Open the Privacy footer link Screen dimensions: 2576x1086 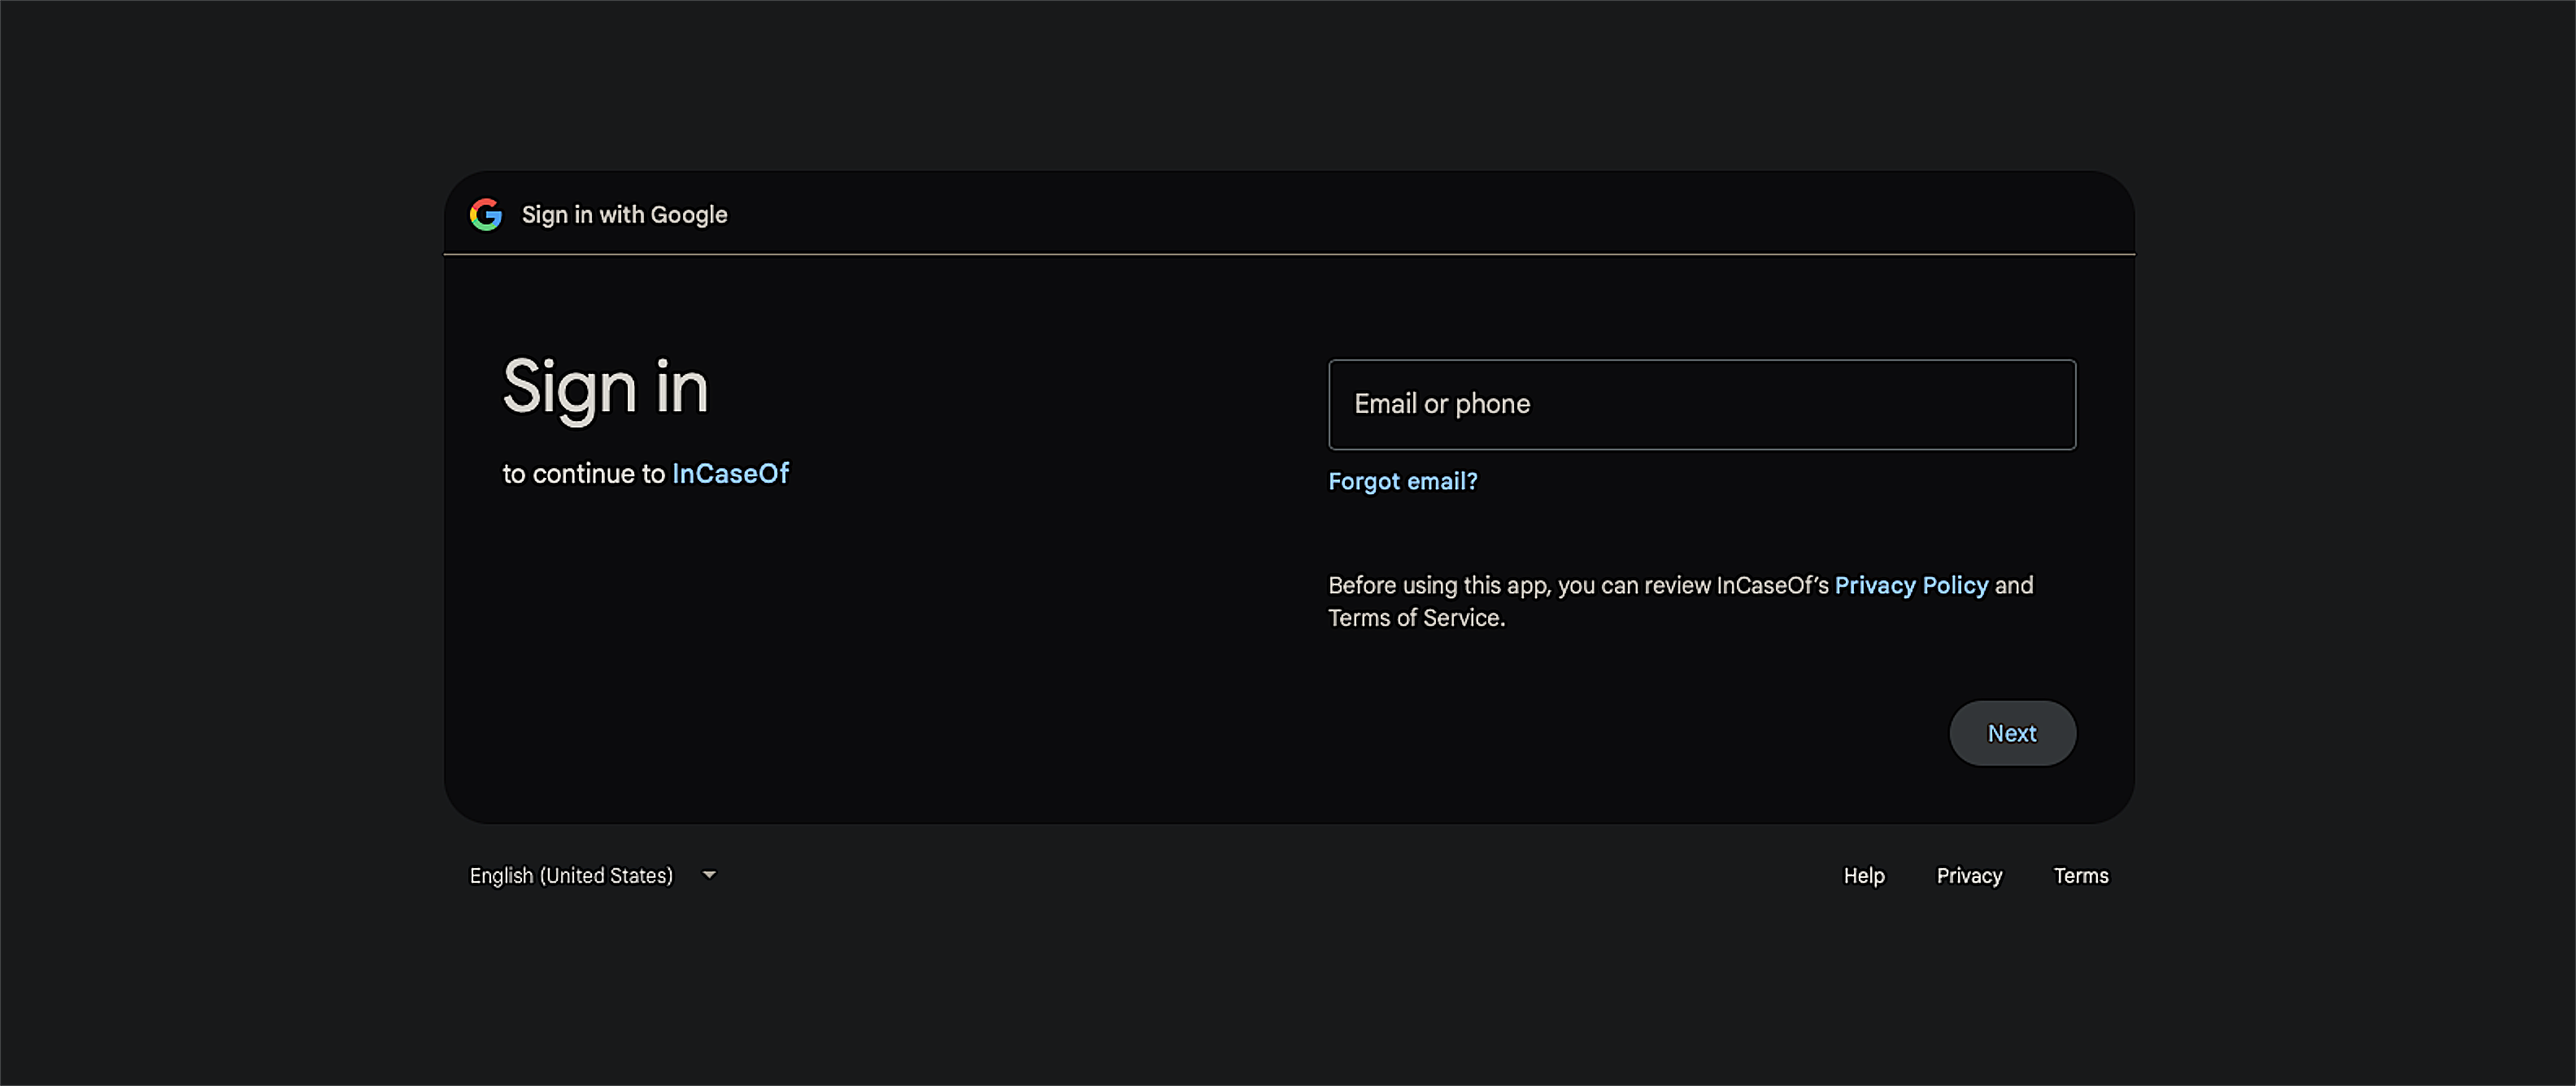point(1968,875)
